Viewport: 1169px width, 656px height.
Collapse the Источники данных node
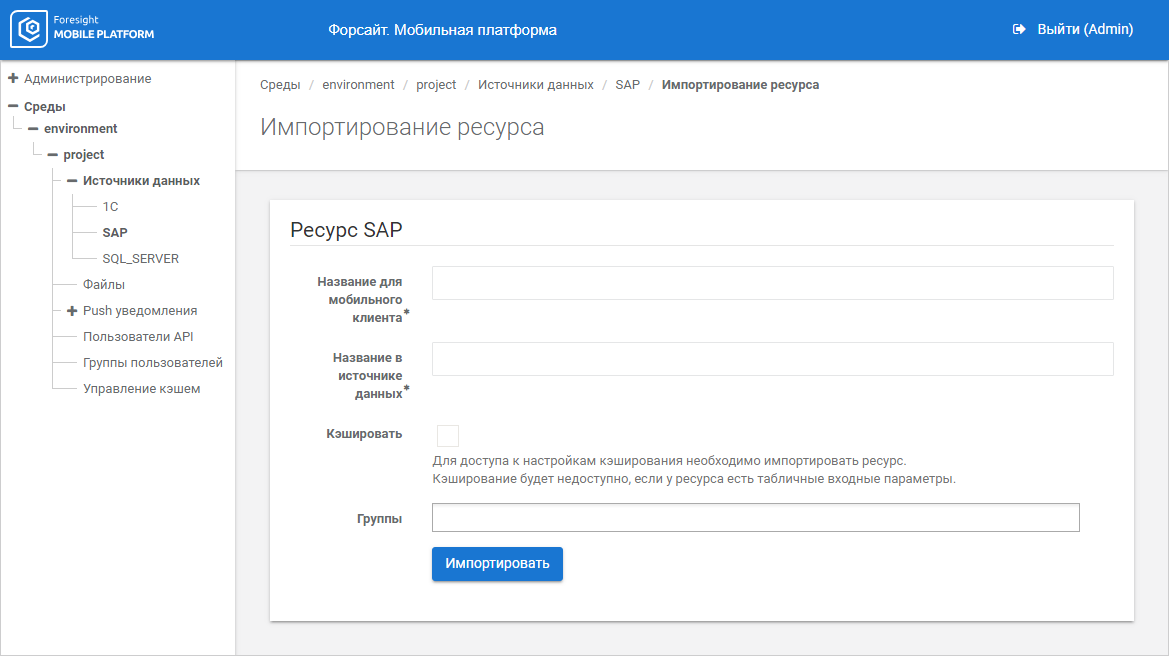pyautogui.click(x=72, y=181)
